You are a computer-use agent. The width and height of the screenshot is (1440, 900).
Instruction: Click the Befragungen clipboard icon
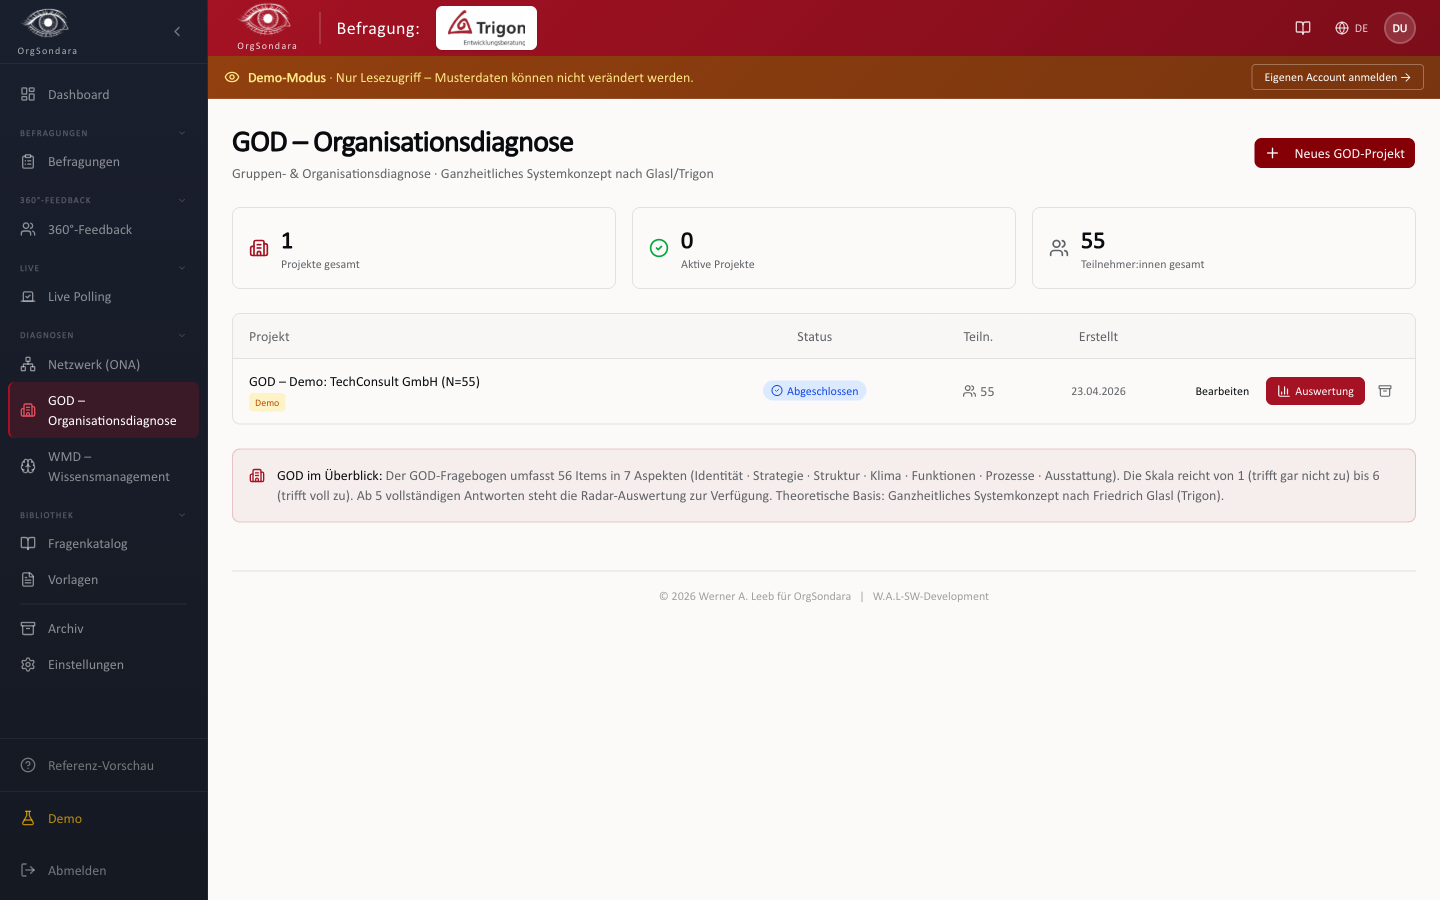(x=28, y=161)
